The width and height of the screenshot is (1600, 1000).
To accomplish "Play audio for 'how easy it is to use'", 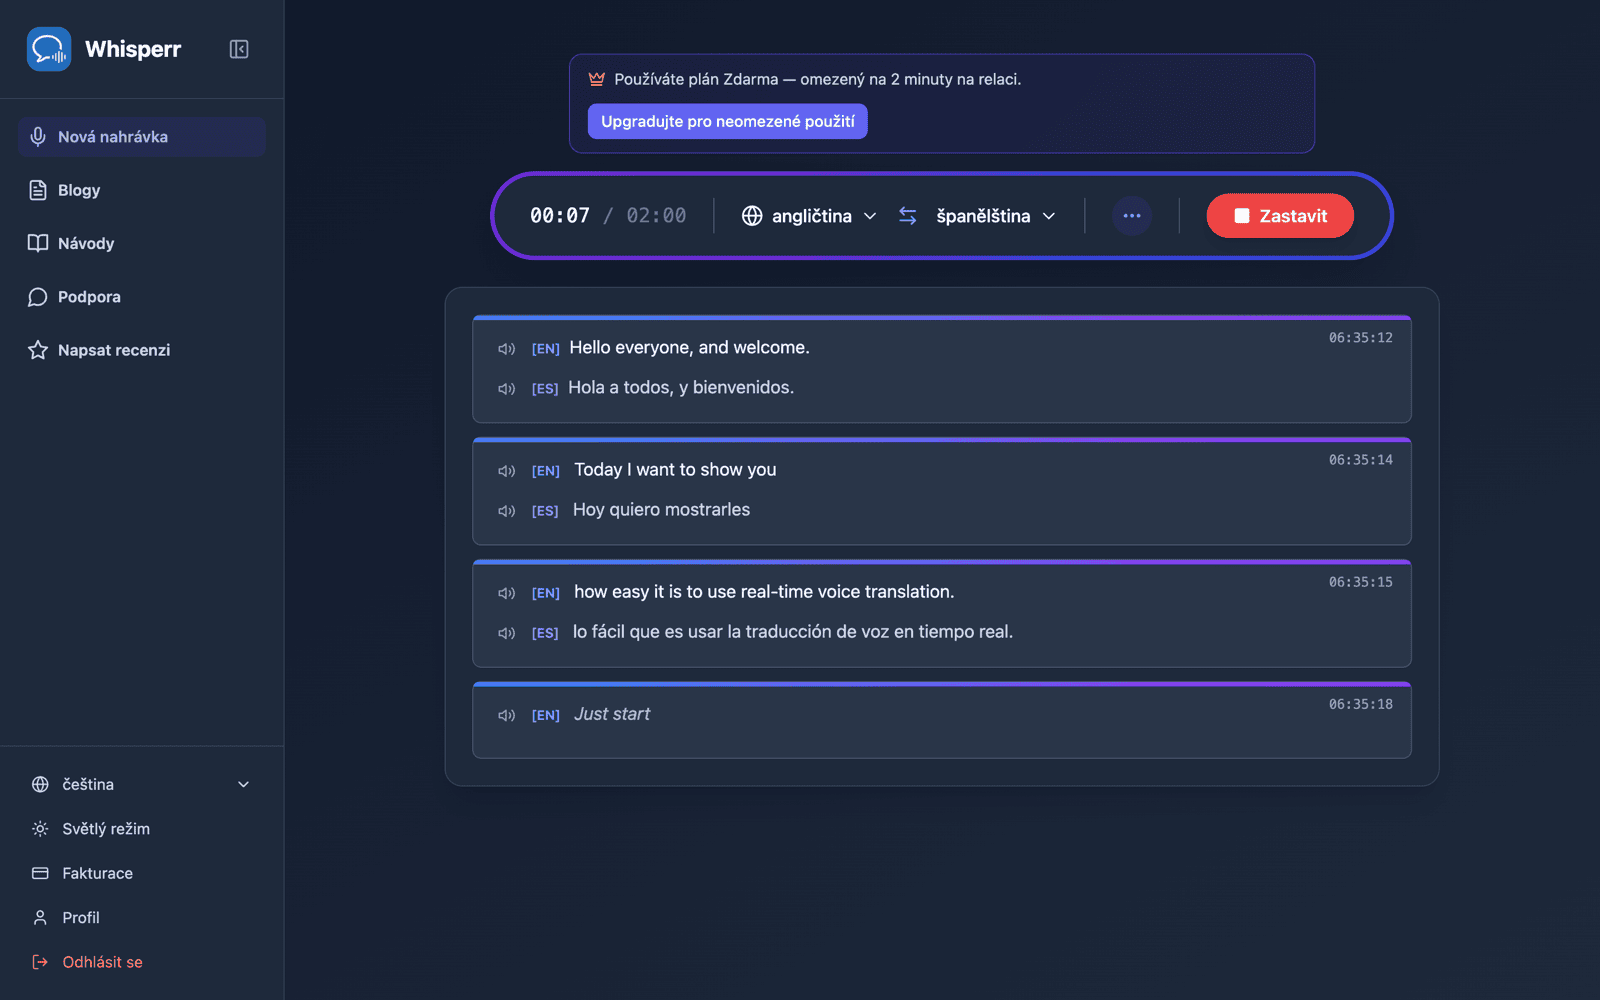I will click(x=507, y=593).
